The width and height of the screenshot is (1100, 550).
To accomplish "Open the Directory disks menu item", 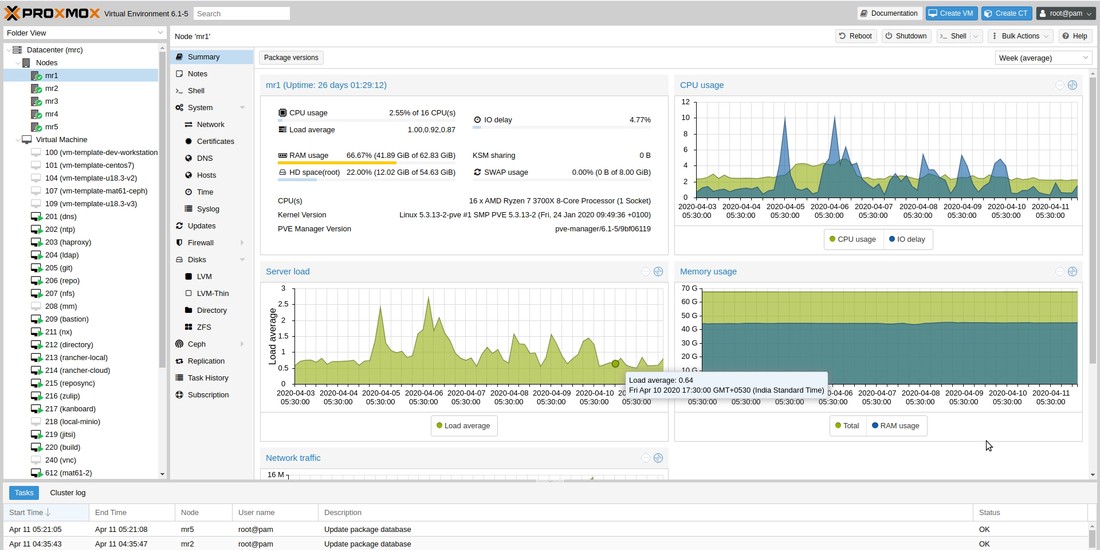I will pyautogui.click(x=212, y=310).
